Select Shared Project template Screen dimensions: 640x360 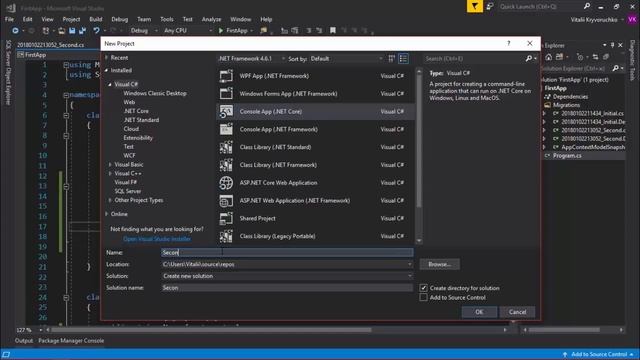tap(315, 218)
